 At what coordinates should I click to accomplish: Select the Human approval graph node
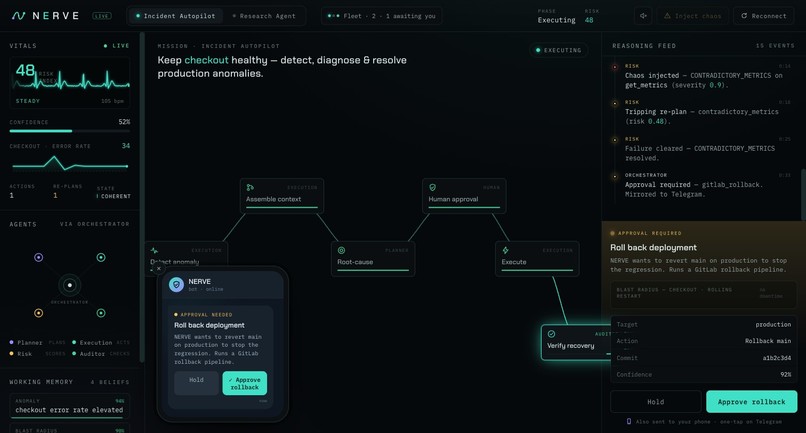point(464,195)
